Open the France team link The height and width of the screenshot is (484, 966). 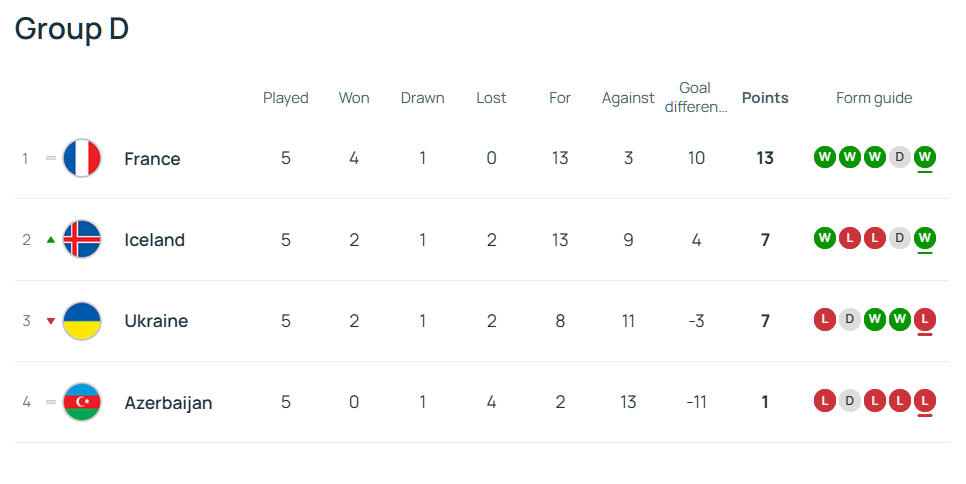point(152,158)
